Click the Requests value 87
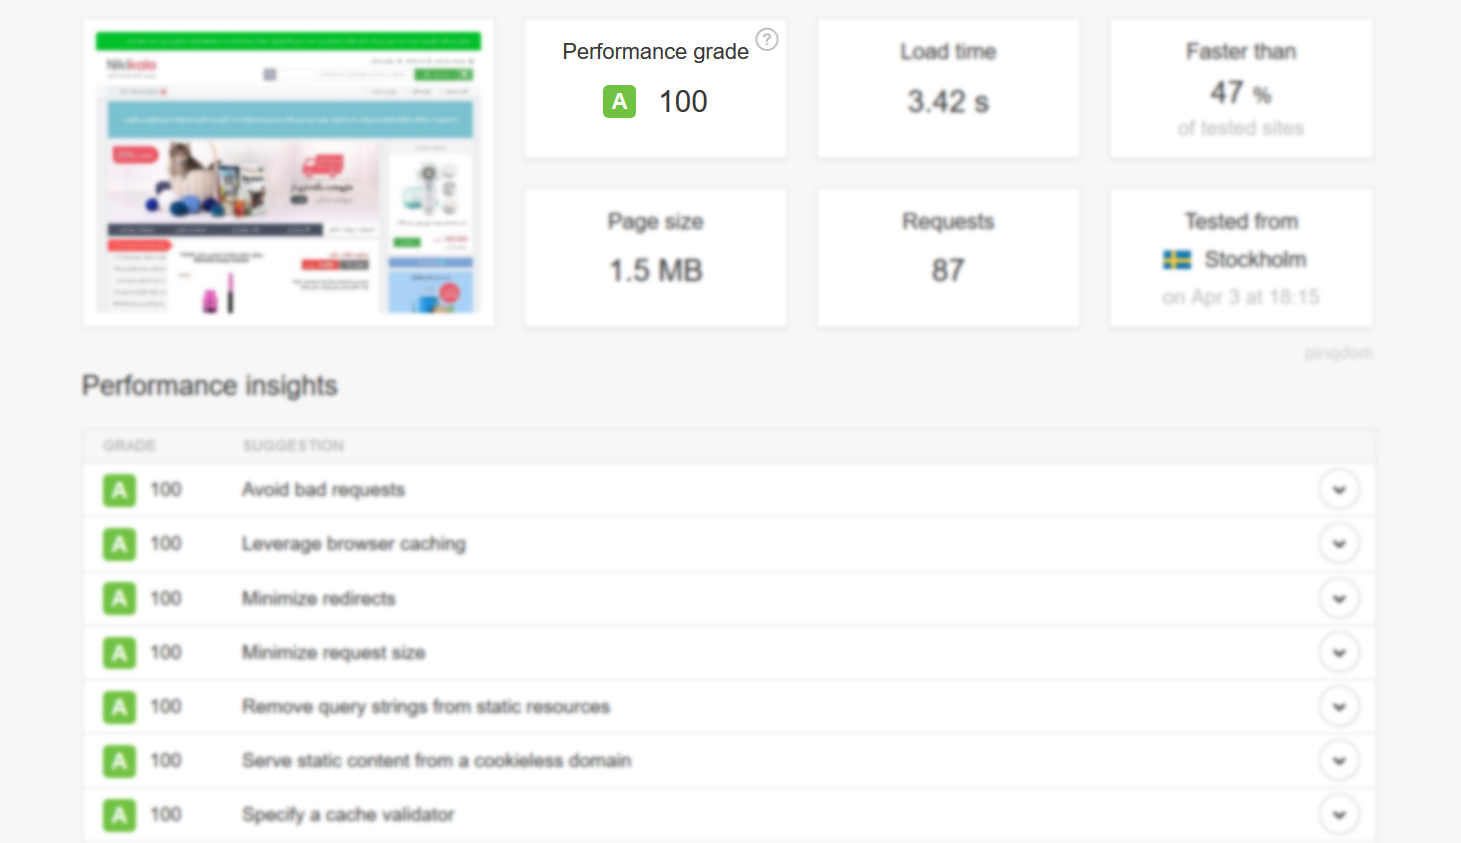 coord(948,270)
